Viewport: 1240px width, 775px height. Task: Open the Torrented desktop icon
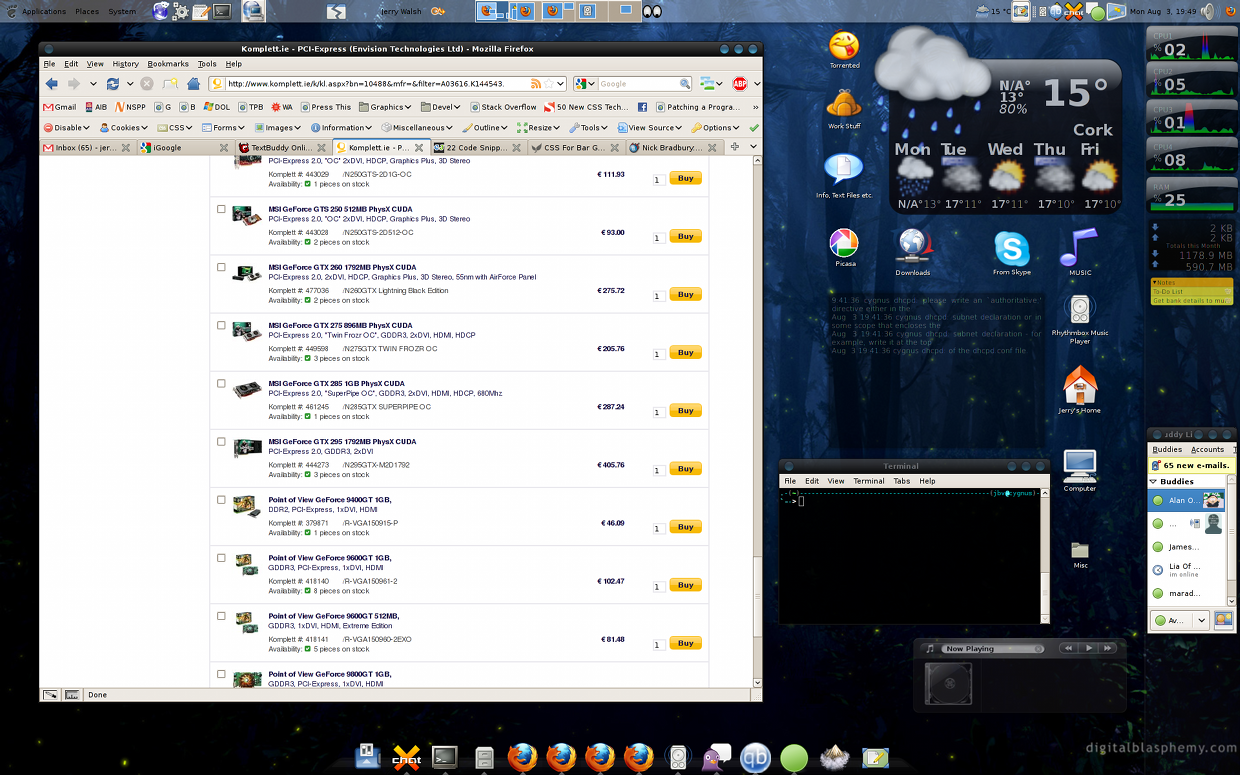844,46
